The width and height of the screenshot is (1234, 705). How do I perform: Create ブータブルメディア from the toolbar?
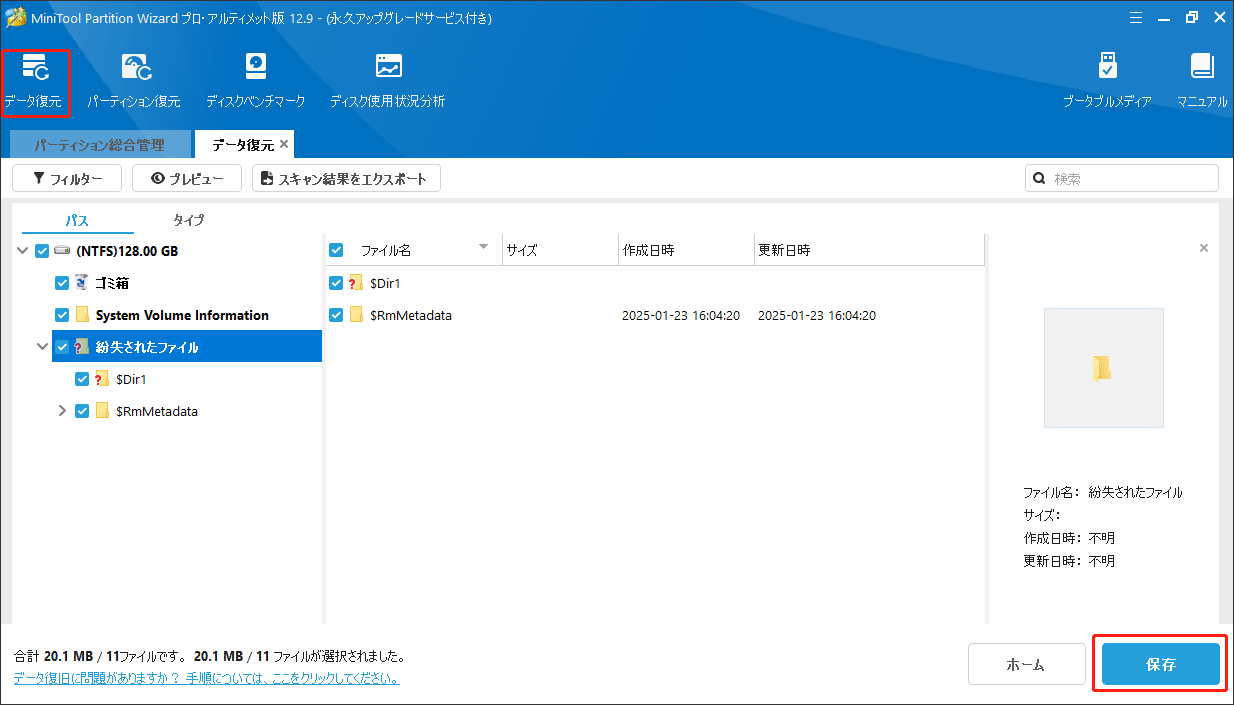point(1107,82)
